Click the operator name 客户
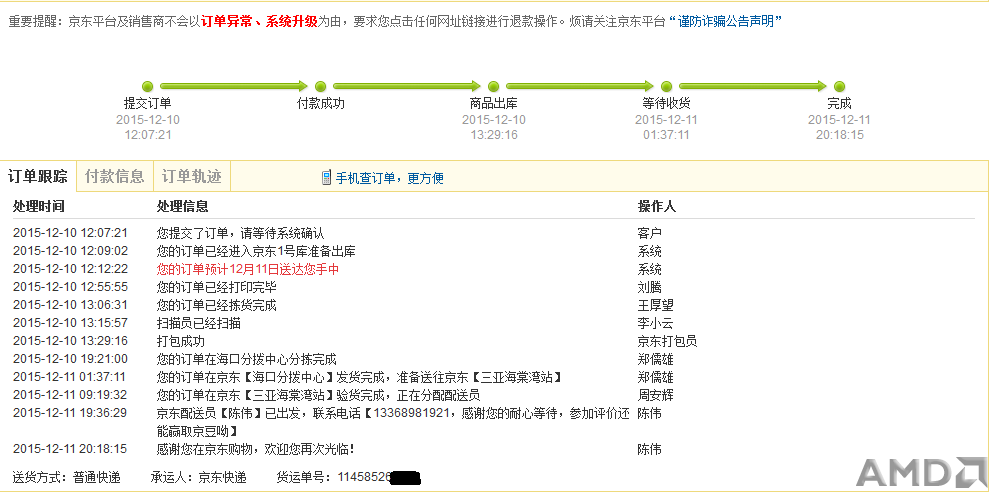 pyautogui.click(x=650, y=233)
